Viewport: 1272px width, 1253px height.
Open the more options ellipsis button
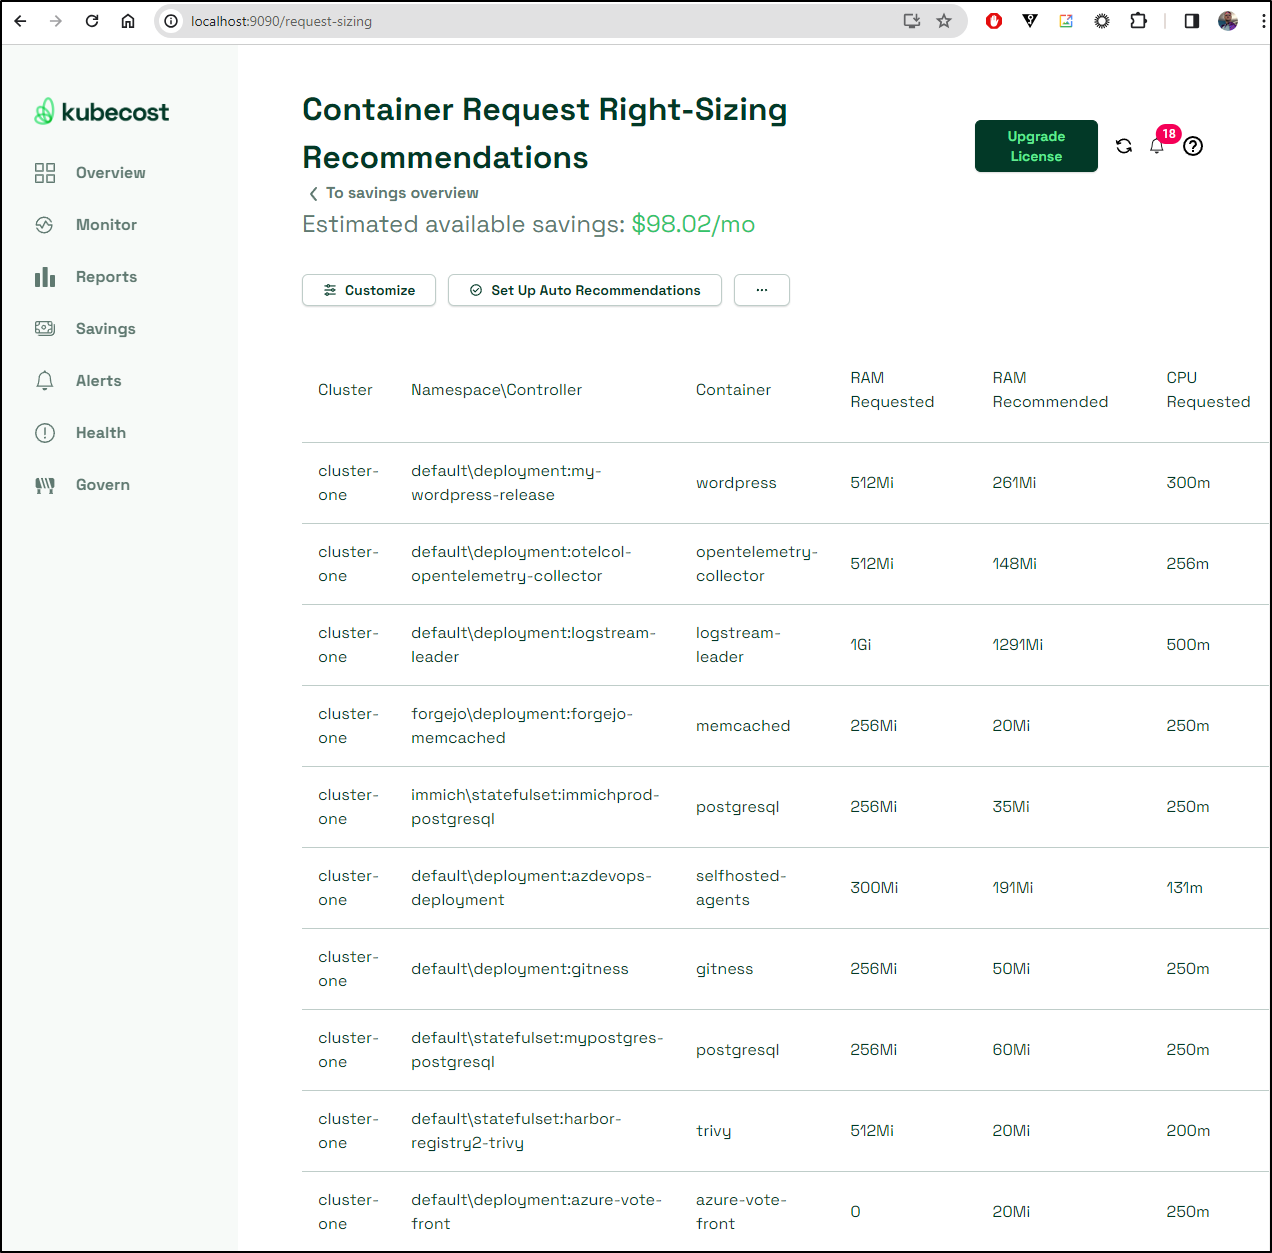pyautogui.click(x=762, y=290)
